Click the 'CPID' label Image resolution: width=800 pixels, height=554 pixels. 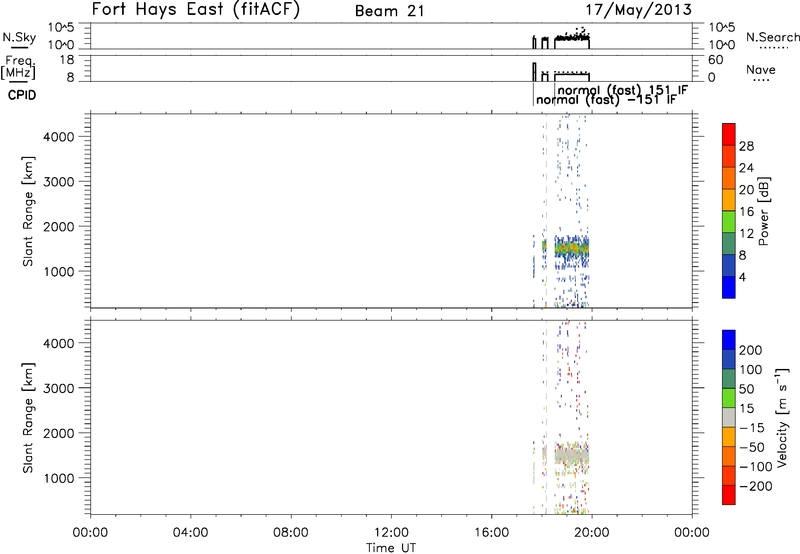(x=22, y=95)
